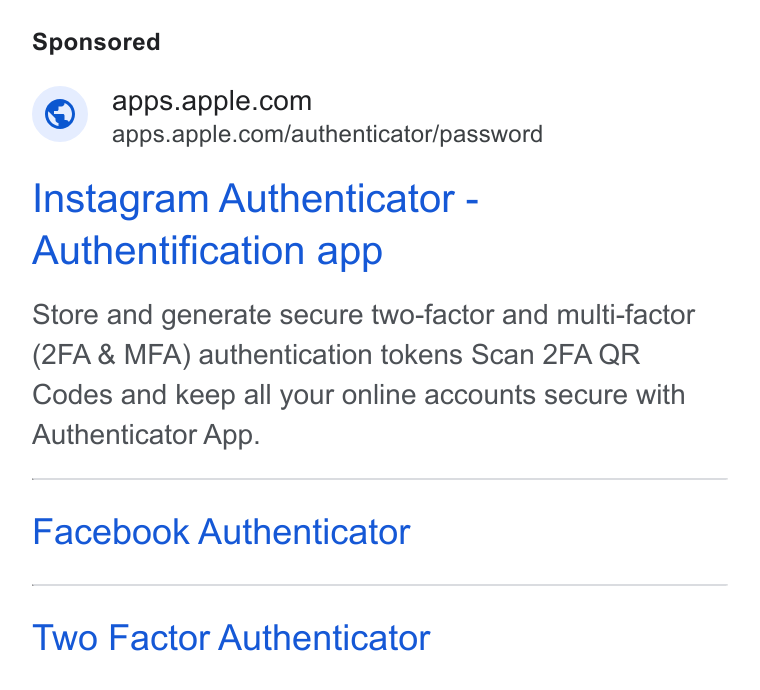Image resolution: width=760 pixels, height=690 pixels.
Task: Click the text 'Store and generate secure'
Action: (x=197, y=315)
